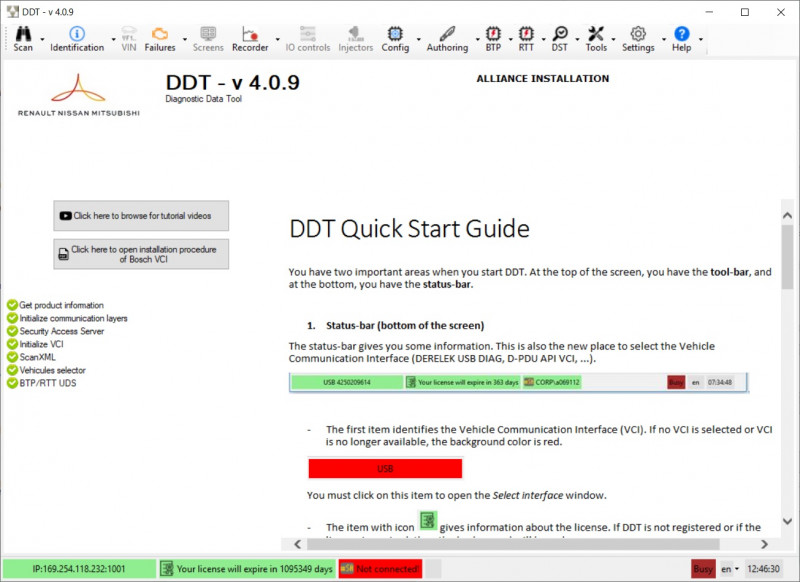This screenshot has width=800, height=582.
Task: Open the Config chip tool
Action: 395,39
